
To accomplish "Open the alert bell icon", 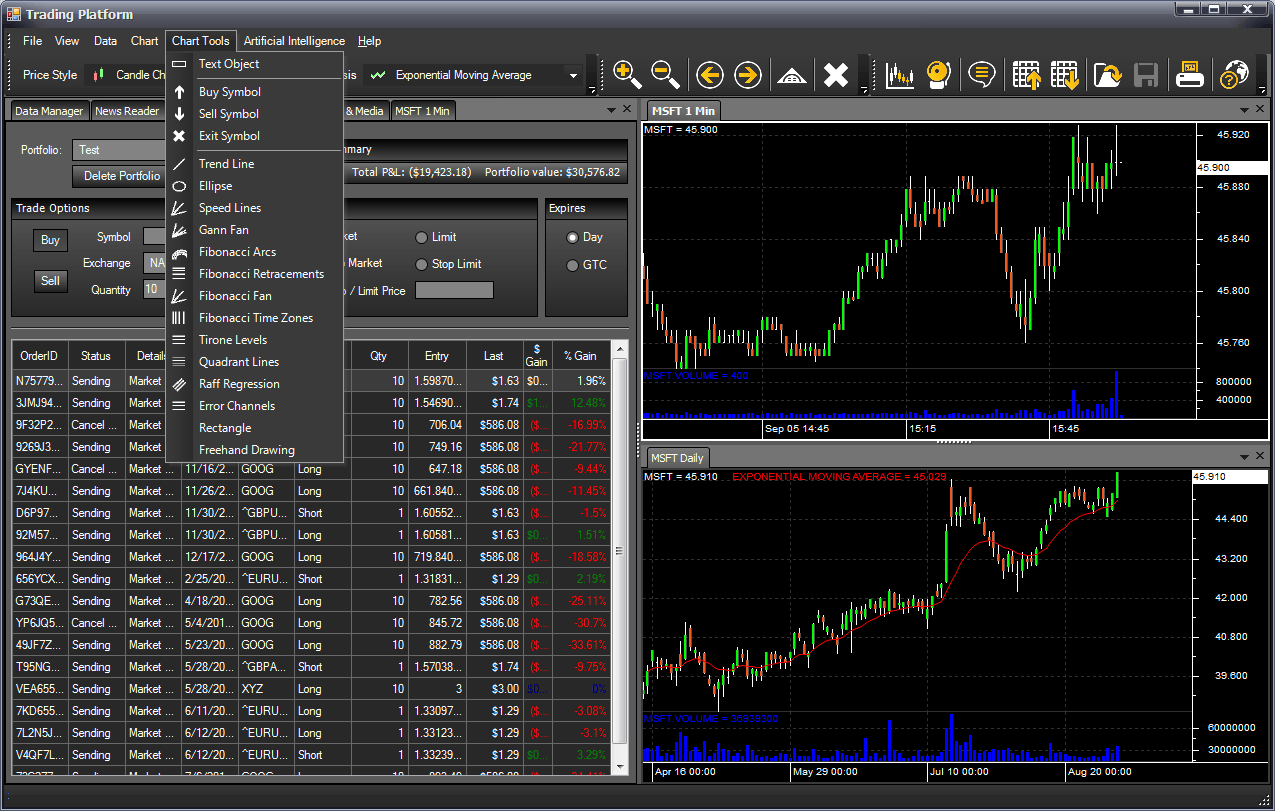I will [x=937, y=75].
